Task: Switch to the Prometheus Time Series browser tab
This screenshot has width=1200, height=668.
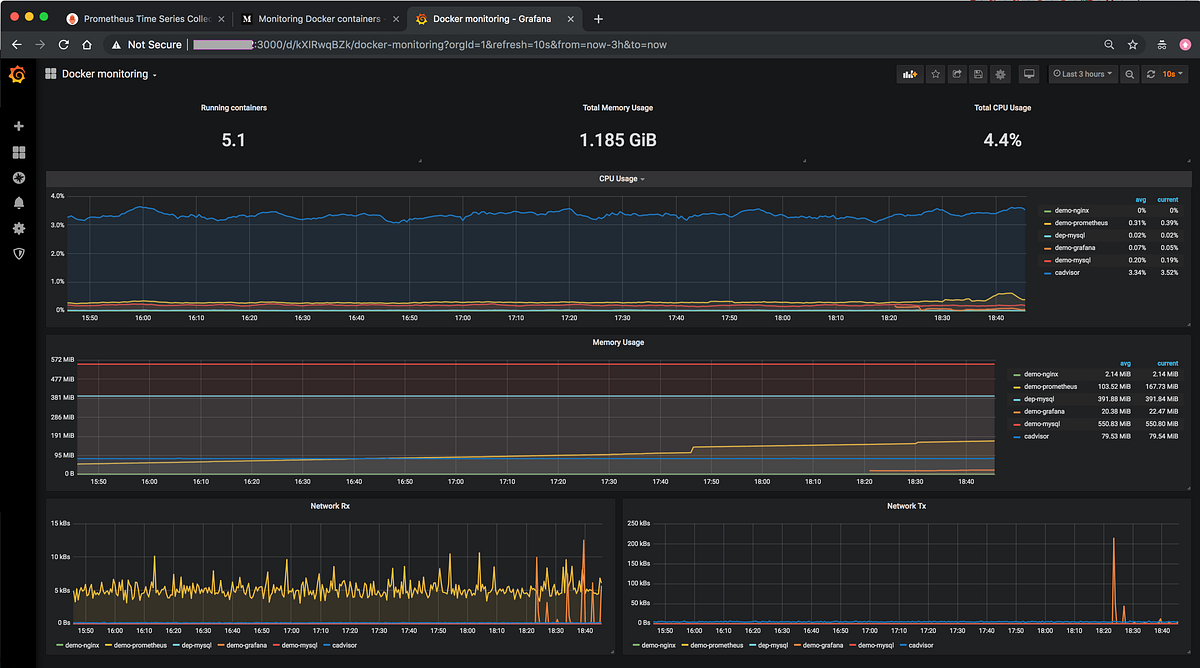Action: pos(145,18)
